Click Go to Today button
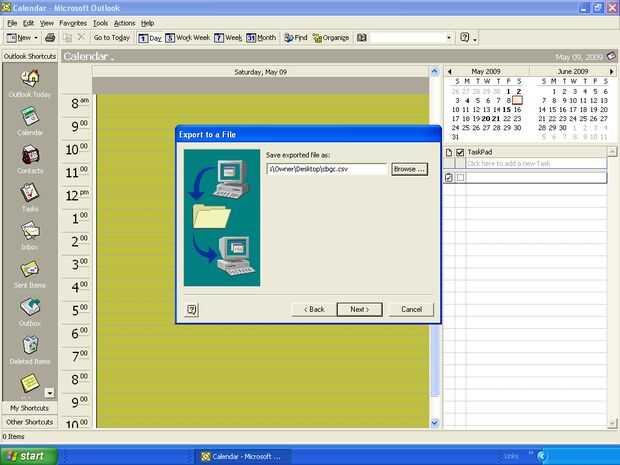Viewport: 620px width, 465px height. tap(112, 38)
